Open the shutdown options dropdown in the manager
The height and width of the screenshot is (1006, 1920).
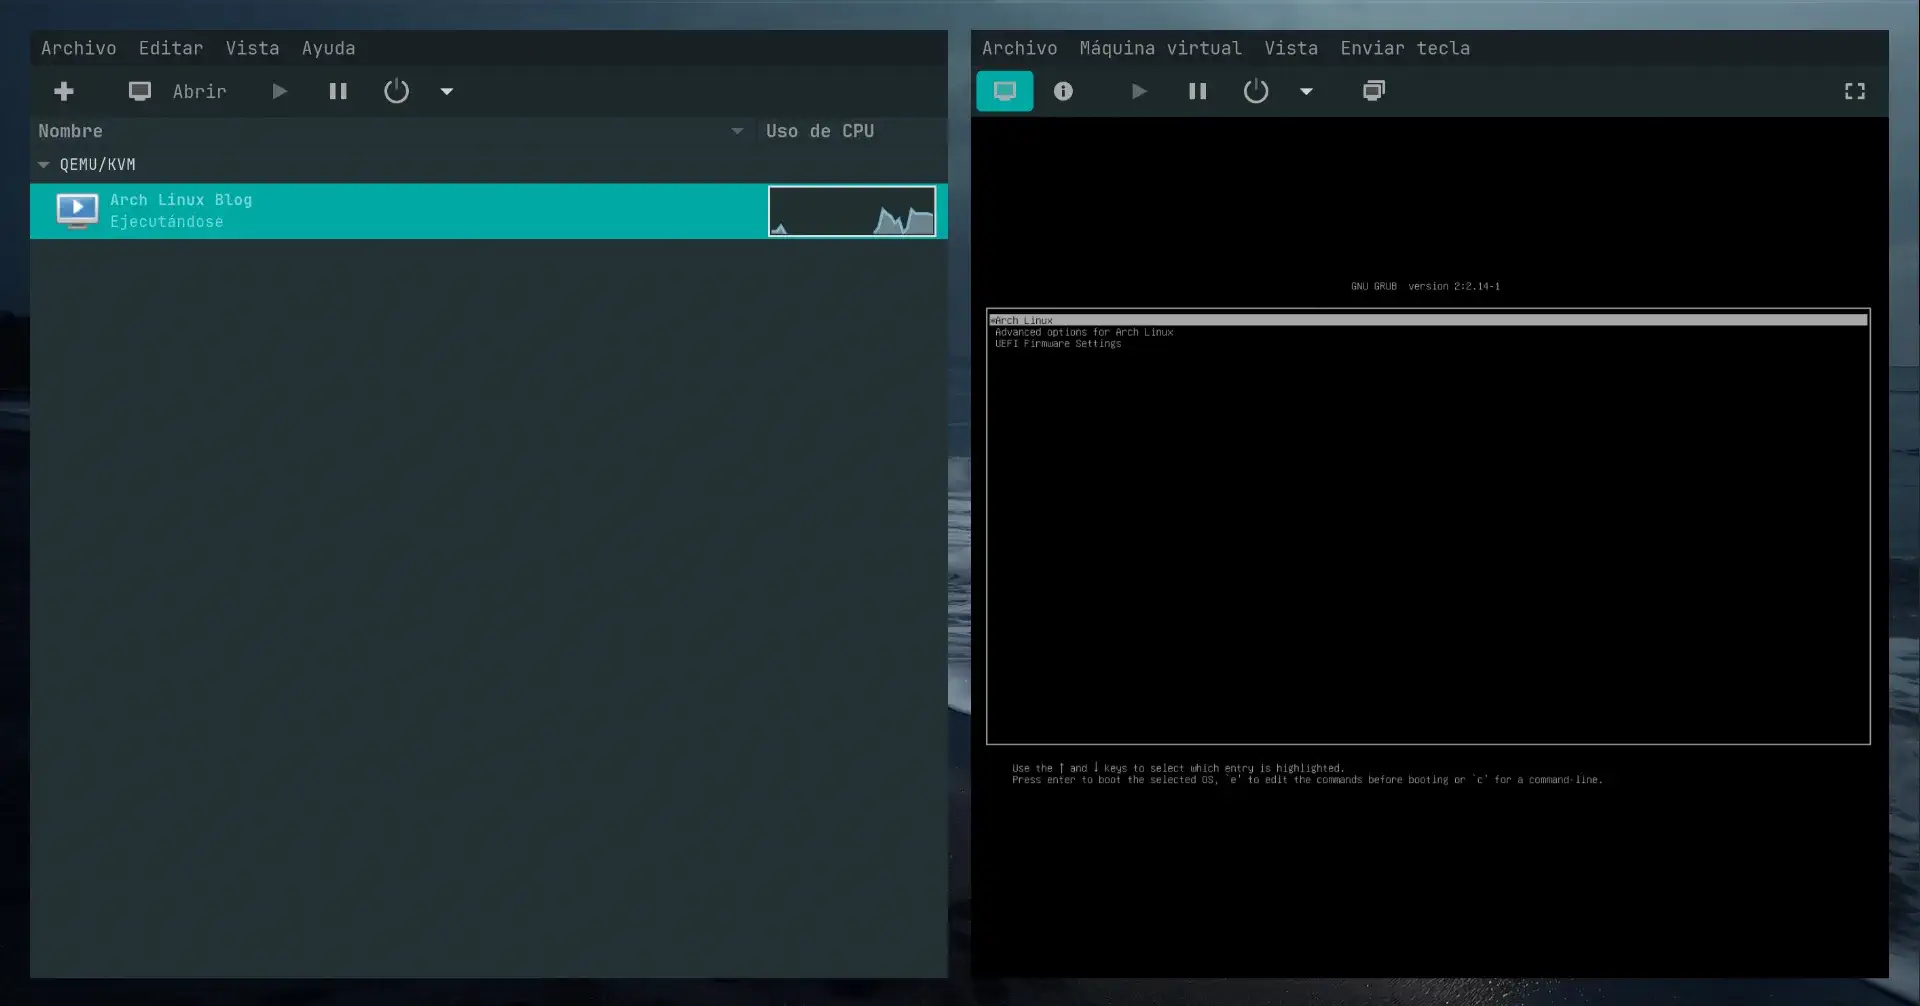tap(446, 91)
